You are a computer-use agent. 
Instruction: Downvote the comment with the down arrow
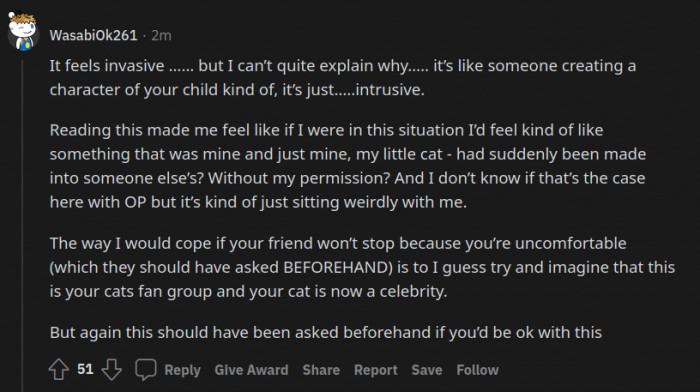pyautogui.click(x=112, y=370)
